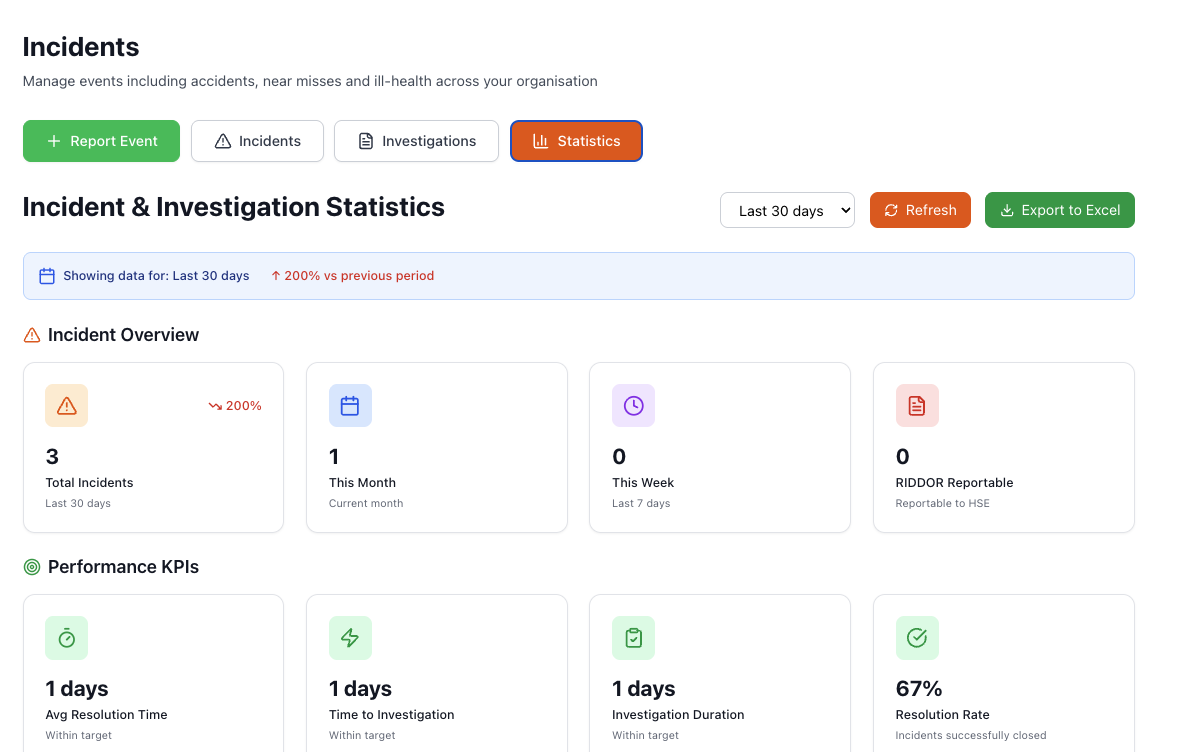
Task: Click the target icon beside Performance KPIs heading
Action: point(30,566)
